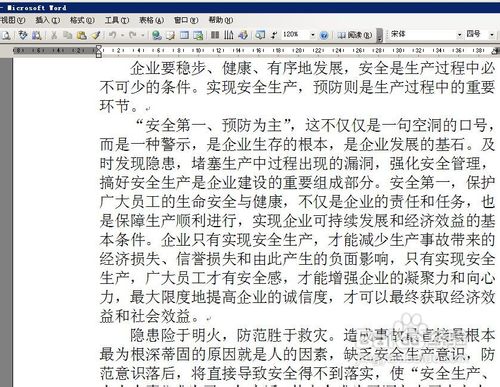Switch to Reading layout with 阅读 button
The height and width of the screenshot is (387, 500).
(355, 35)
